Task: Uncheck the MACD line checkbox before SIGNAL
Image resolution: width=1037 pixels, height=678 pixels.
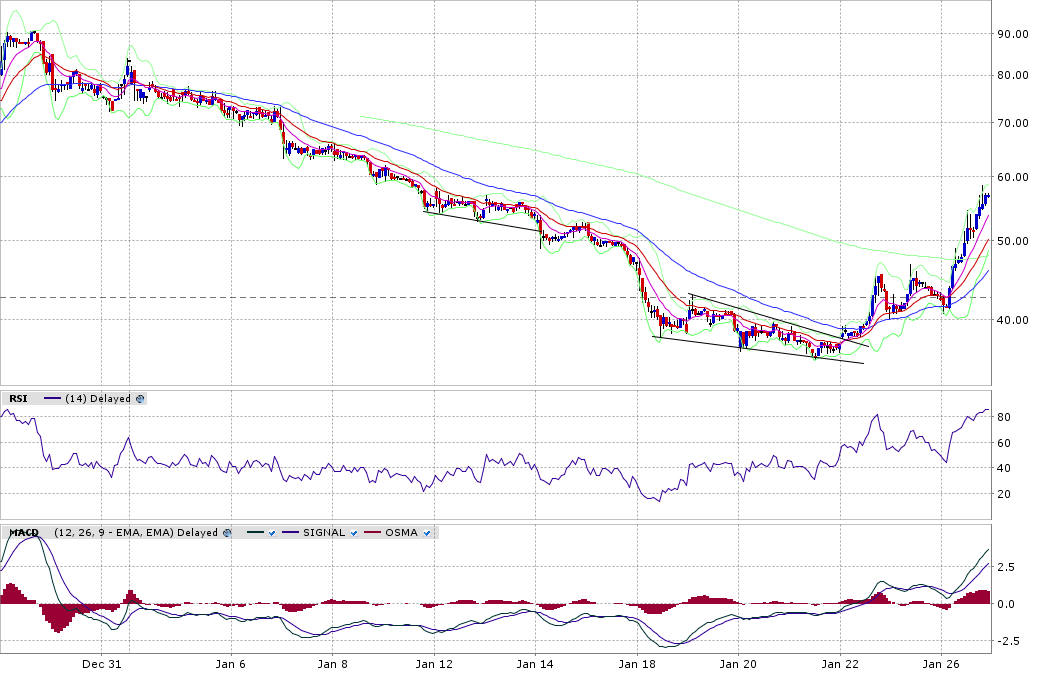Action: (x=272, y=533)
